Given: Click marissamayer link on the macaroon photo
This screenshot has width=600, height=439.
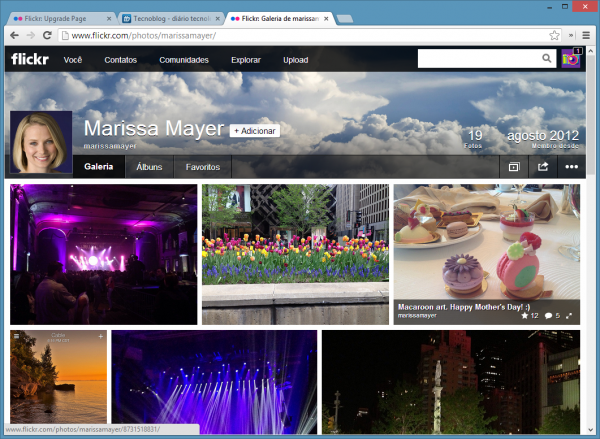Looking at the screenshot, I should (417, 316).
